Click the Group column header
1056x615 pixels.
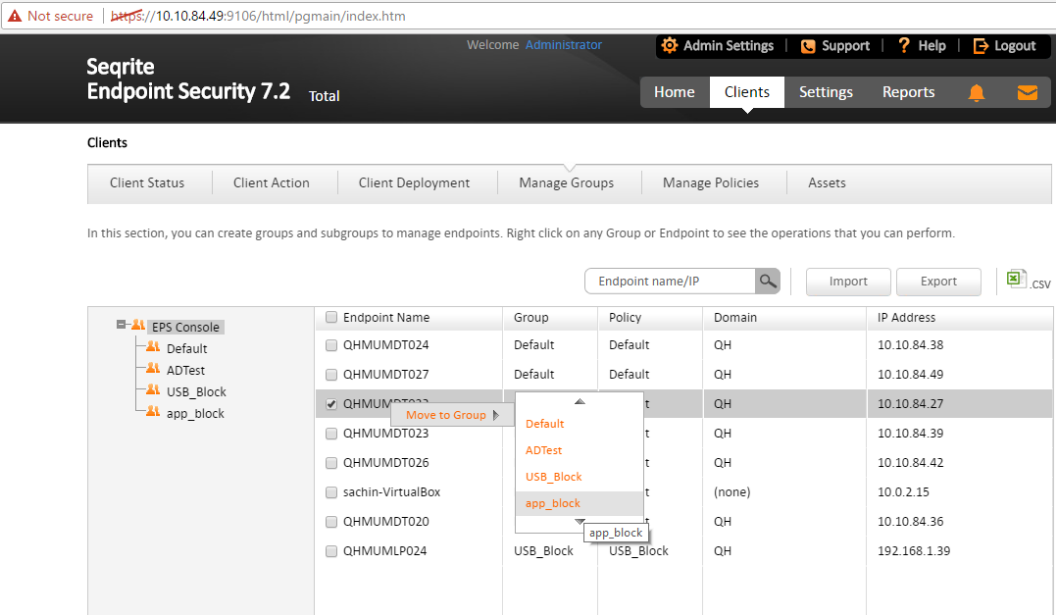(x=531, y=317)
